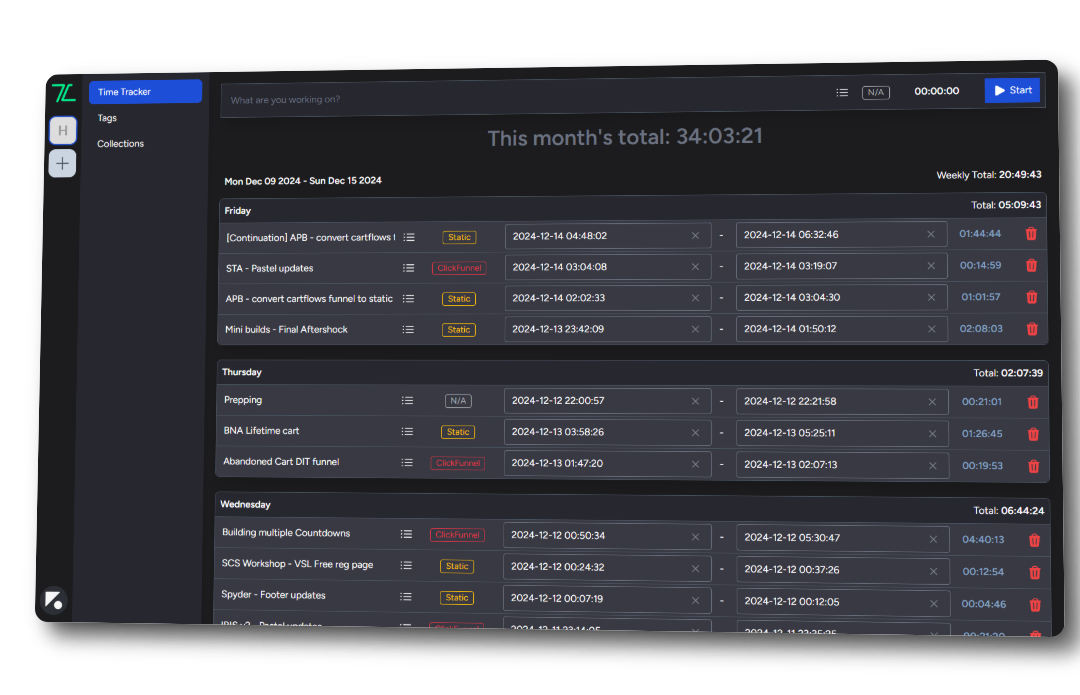Add a new workspace with the plus icon
Viewport: 1080px width, 695px height.
tap(63, 163)
